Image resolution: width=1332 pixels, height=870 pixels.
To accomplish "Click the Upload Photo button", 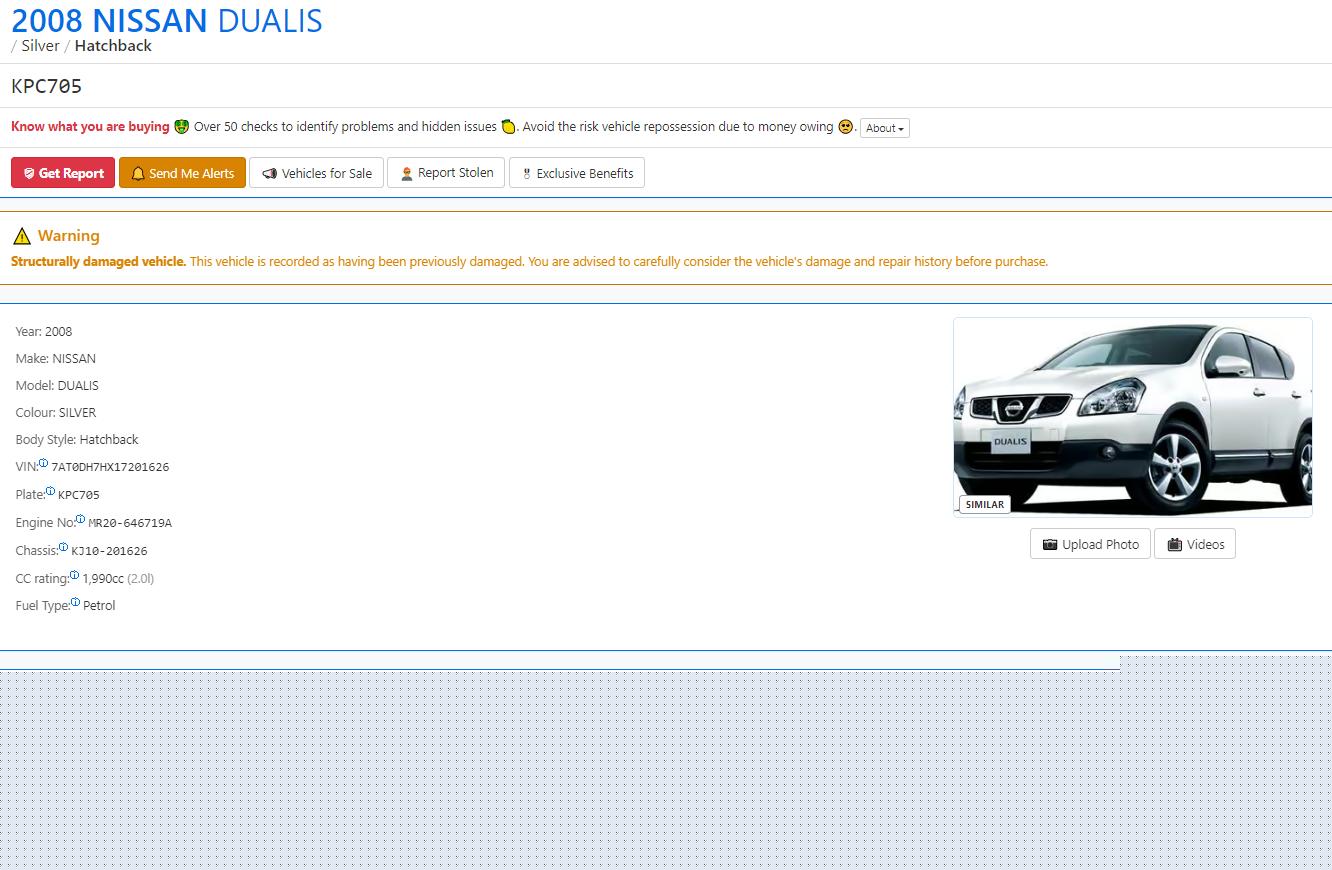I will pos(1090,544).
